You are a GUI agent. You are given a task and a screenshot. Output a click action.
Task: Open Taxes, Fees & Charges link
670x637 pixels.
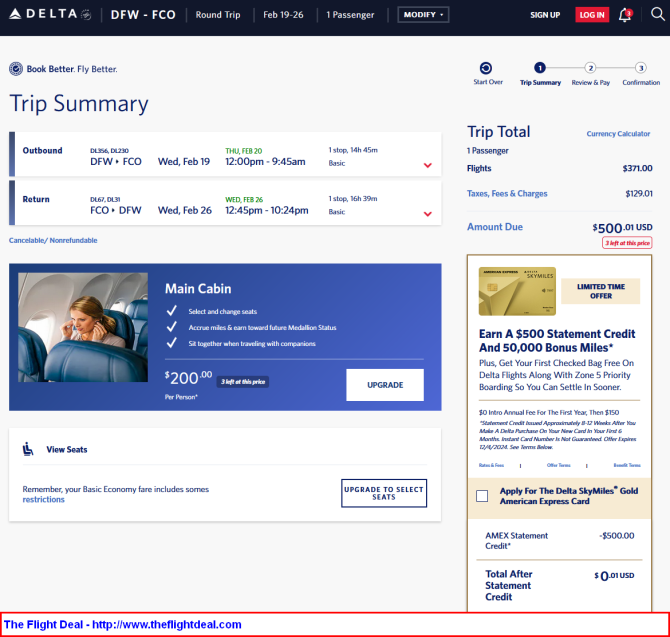coord(507,194)
